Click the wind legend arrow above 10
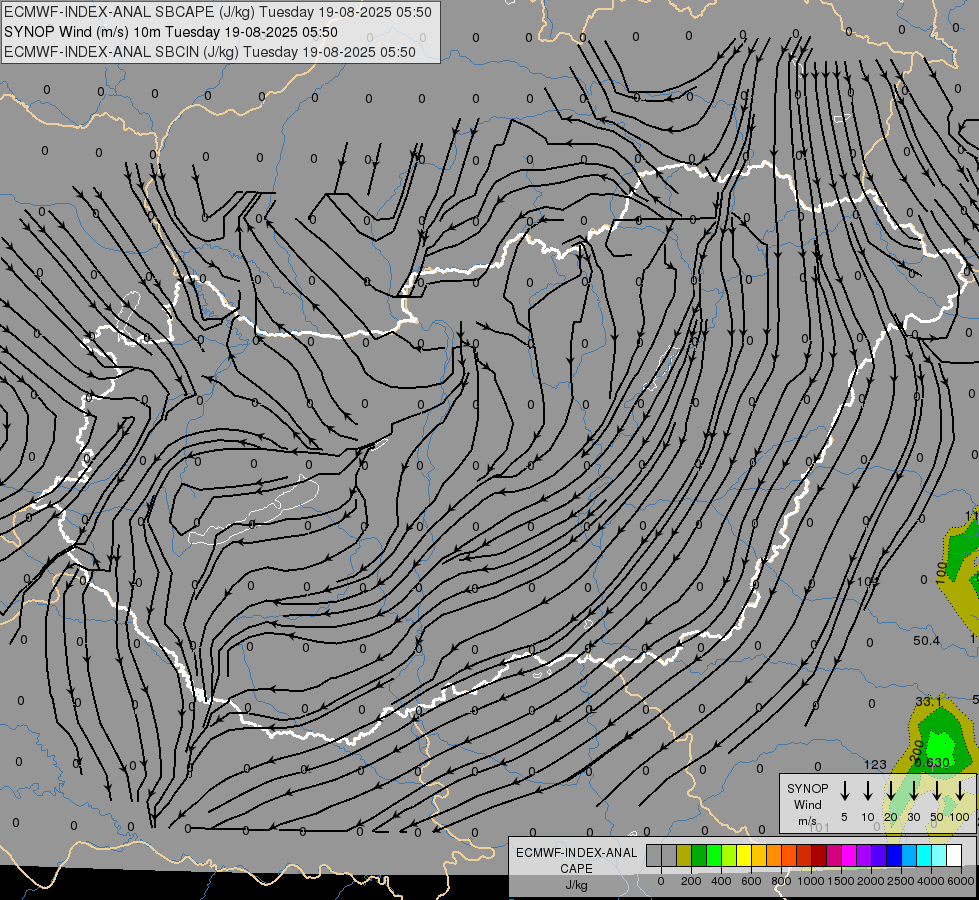This screenshot has width=979, height=900. (x=868, y=790)
